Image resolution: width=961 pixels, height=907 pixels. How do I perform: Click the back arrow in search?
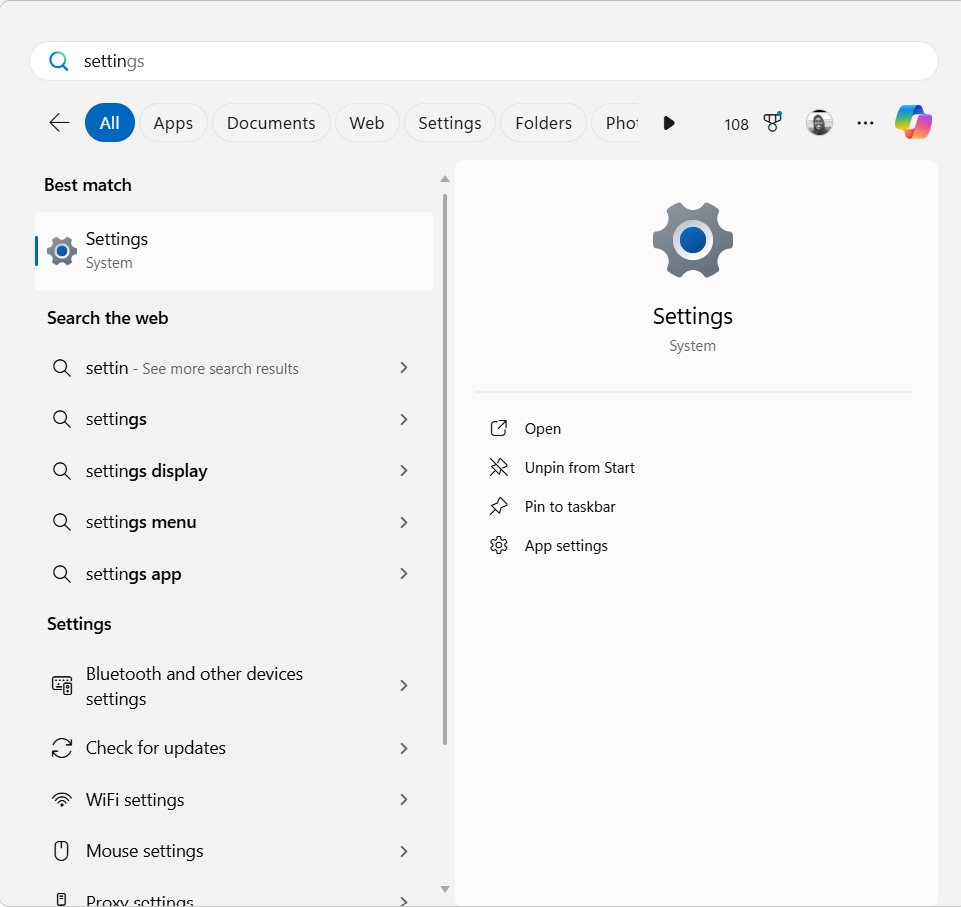(x=58, y=122)
